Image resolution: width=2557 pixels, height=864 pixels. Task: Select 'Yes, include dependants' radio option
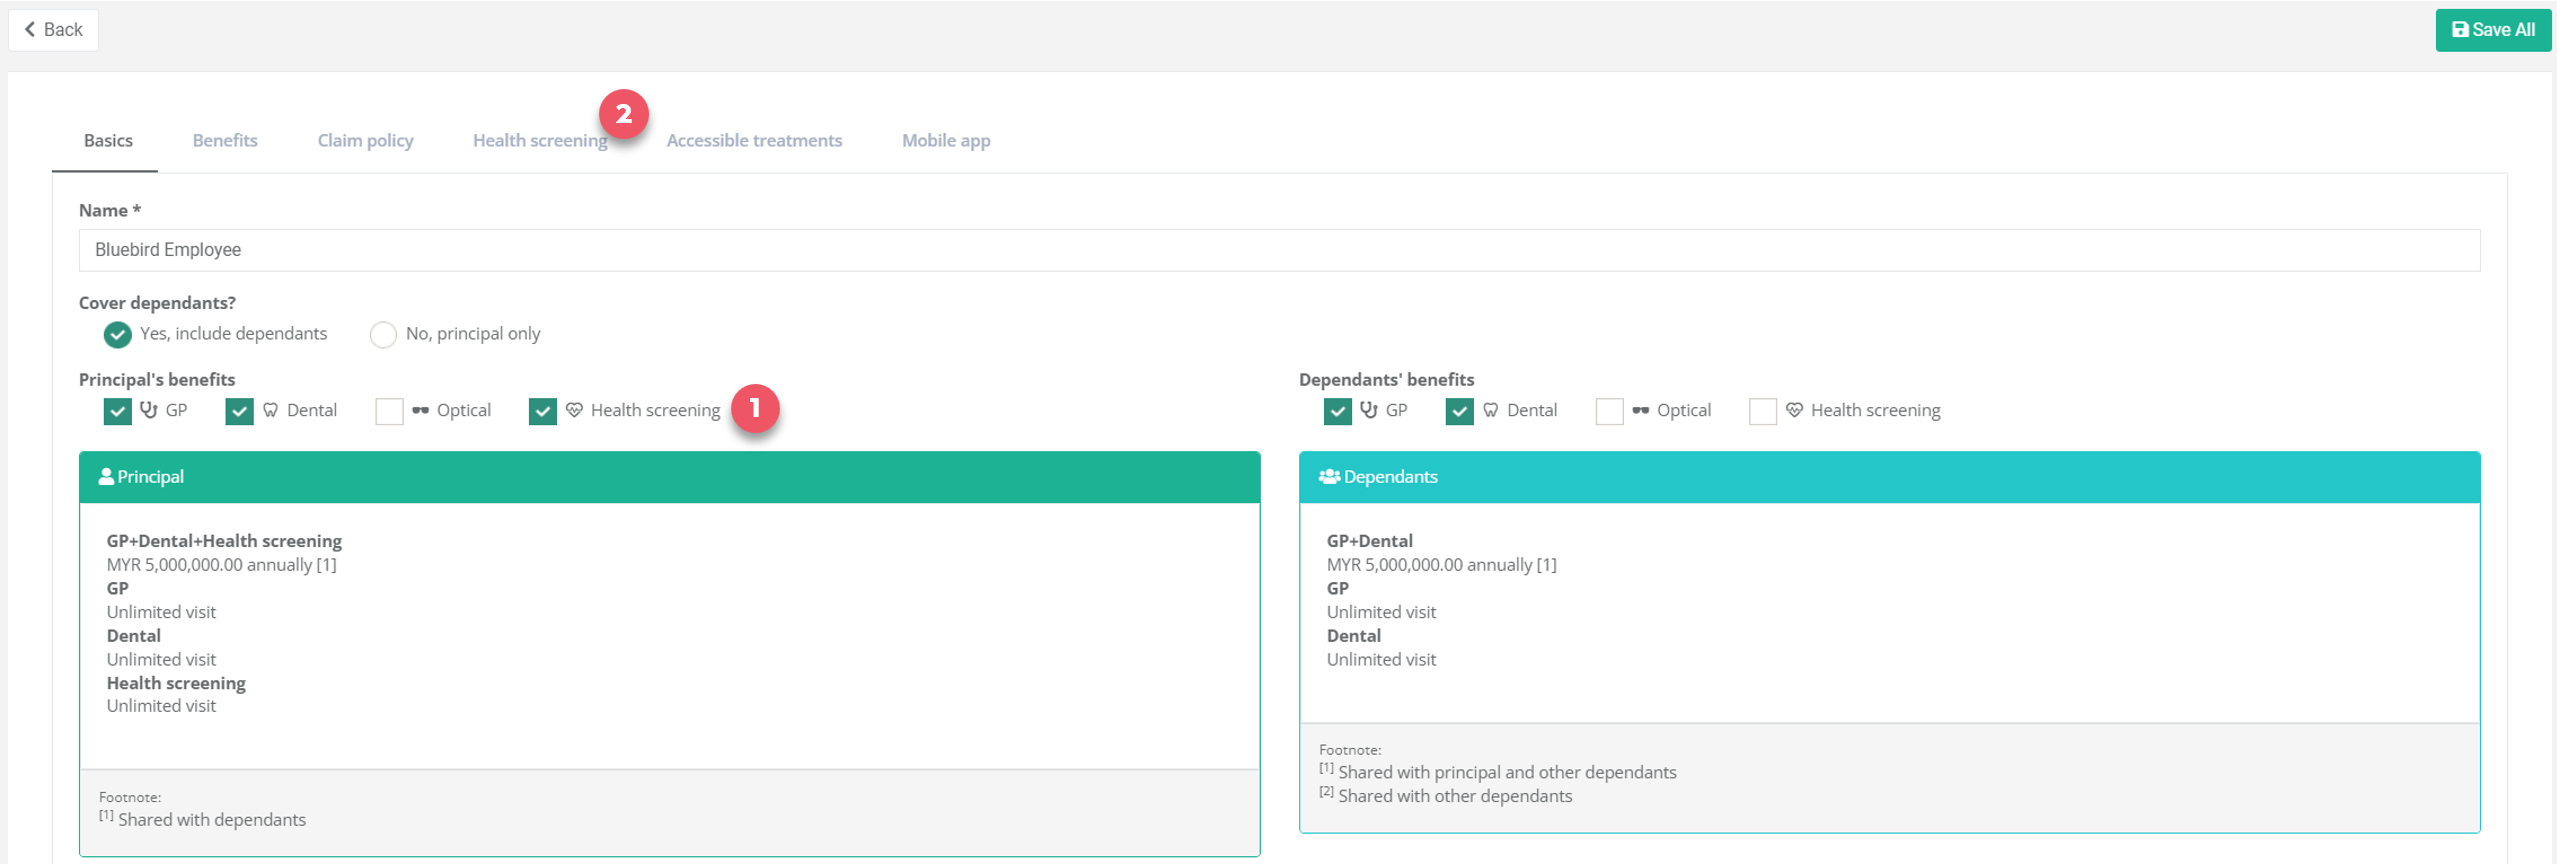tap(118, 334)
